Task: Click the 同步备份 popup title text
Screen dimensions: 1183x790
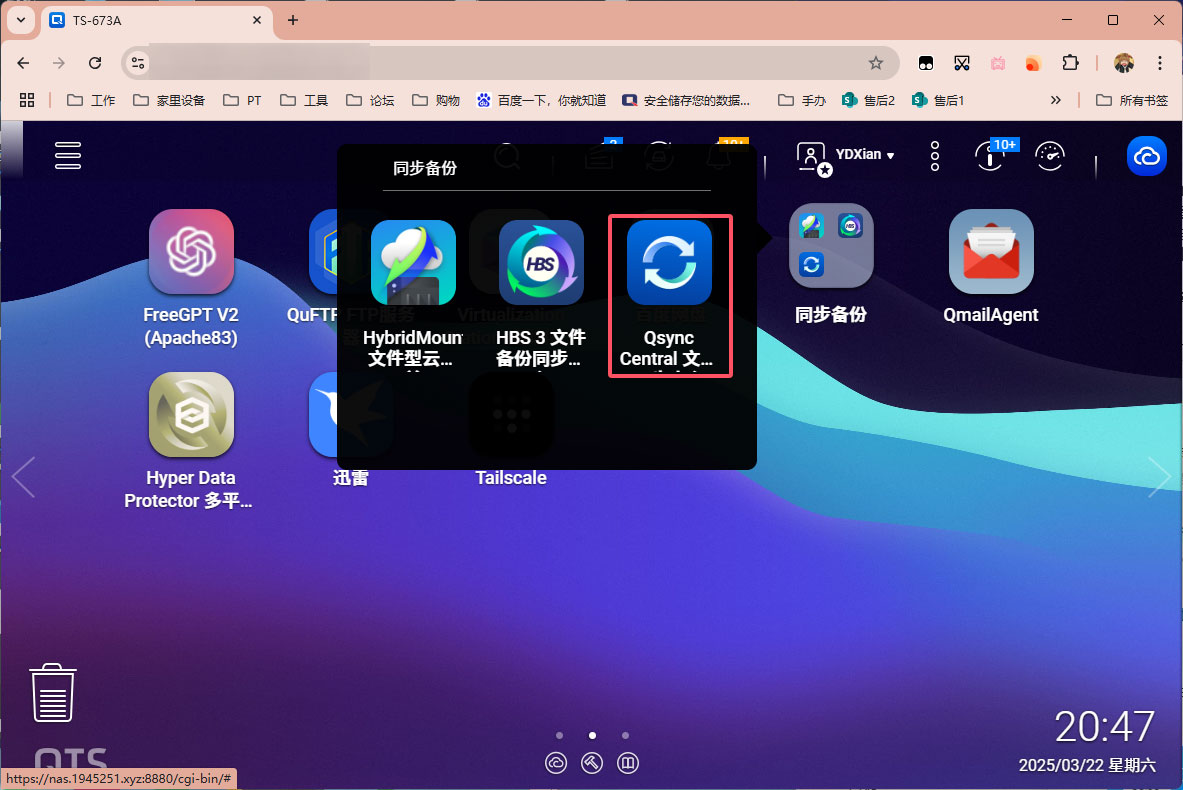Action: (425, 168)
